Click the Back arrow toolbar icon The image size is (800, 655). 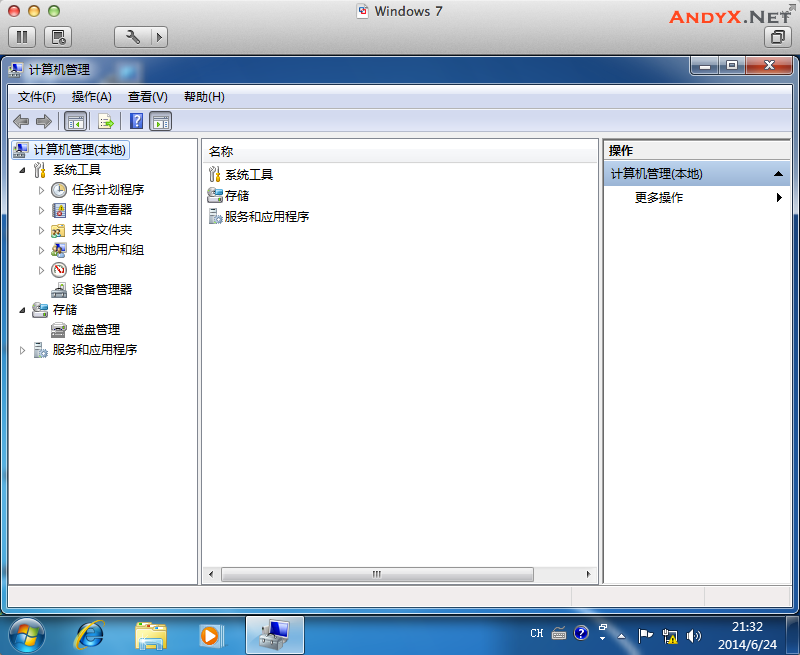pyautogui.click(x=21, y=121)
